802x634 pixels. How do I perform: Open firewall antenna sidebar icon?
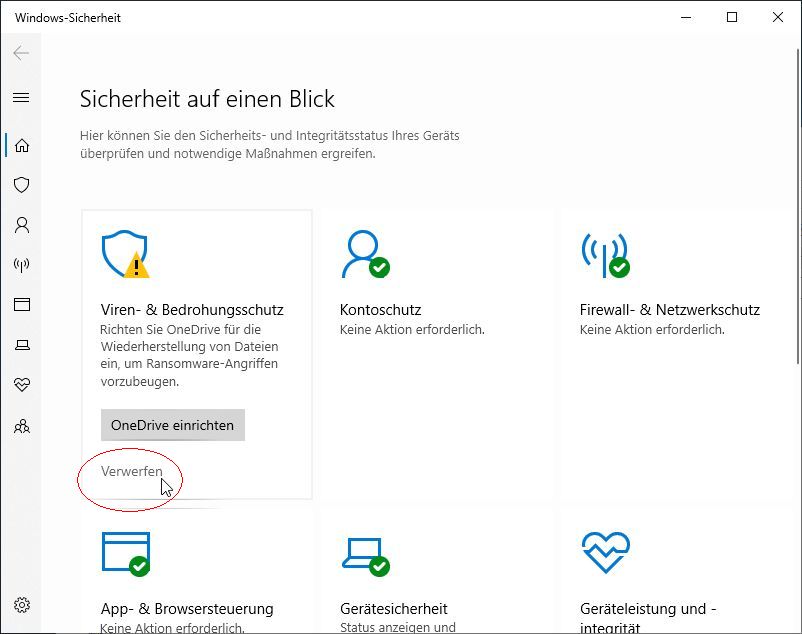click(21, 264)
